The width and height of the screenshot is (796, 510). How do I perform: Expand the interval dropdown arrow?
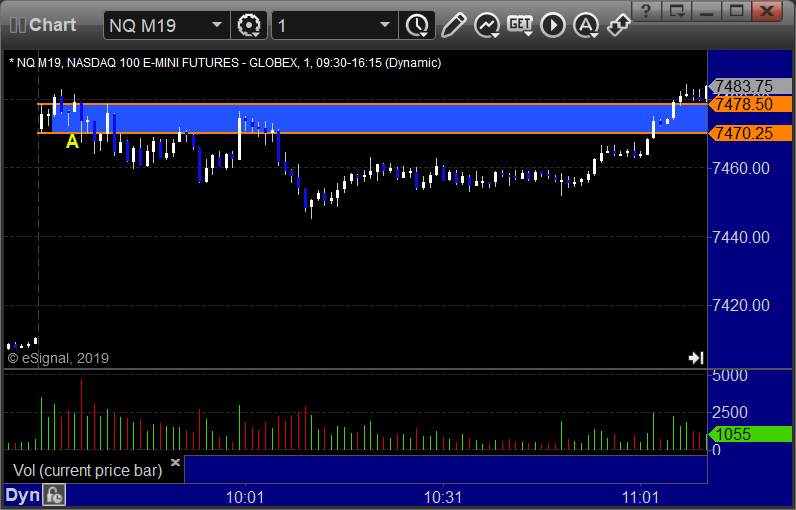[x=385, y=25]
